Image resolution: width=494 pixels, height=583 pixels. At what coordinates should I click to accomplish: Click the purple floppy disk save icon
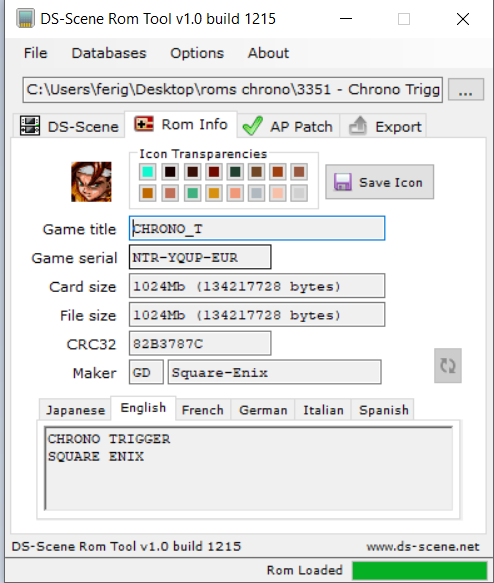coord(342,182)
